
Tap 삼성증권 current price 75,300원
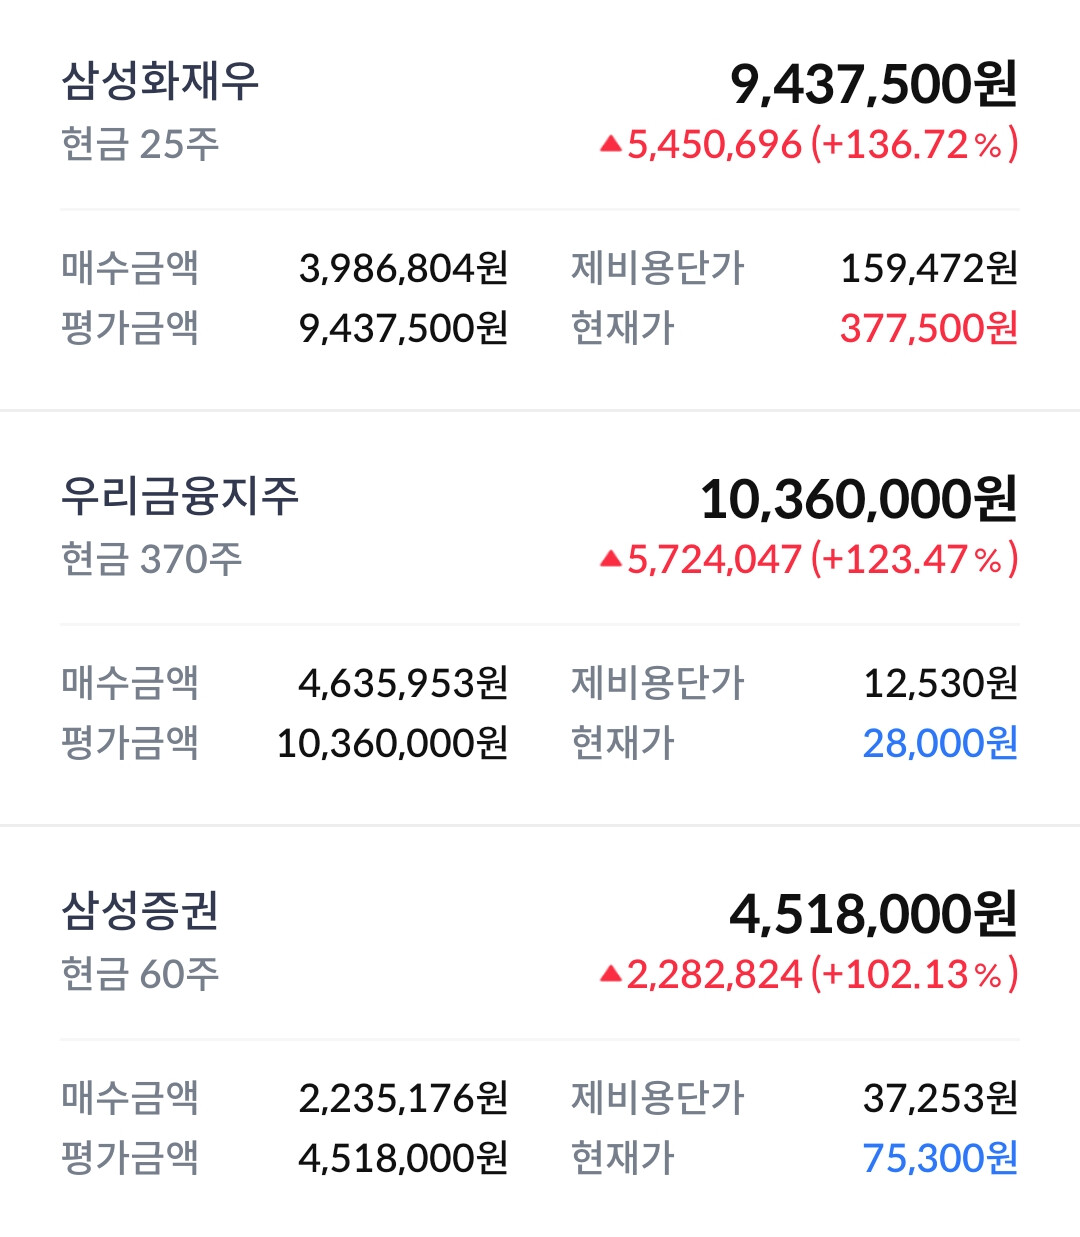[x=939, y=1158]
